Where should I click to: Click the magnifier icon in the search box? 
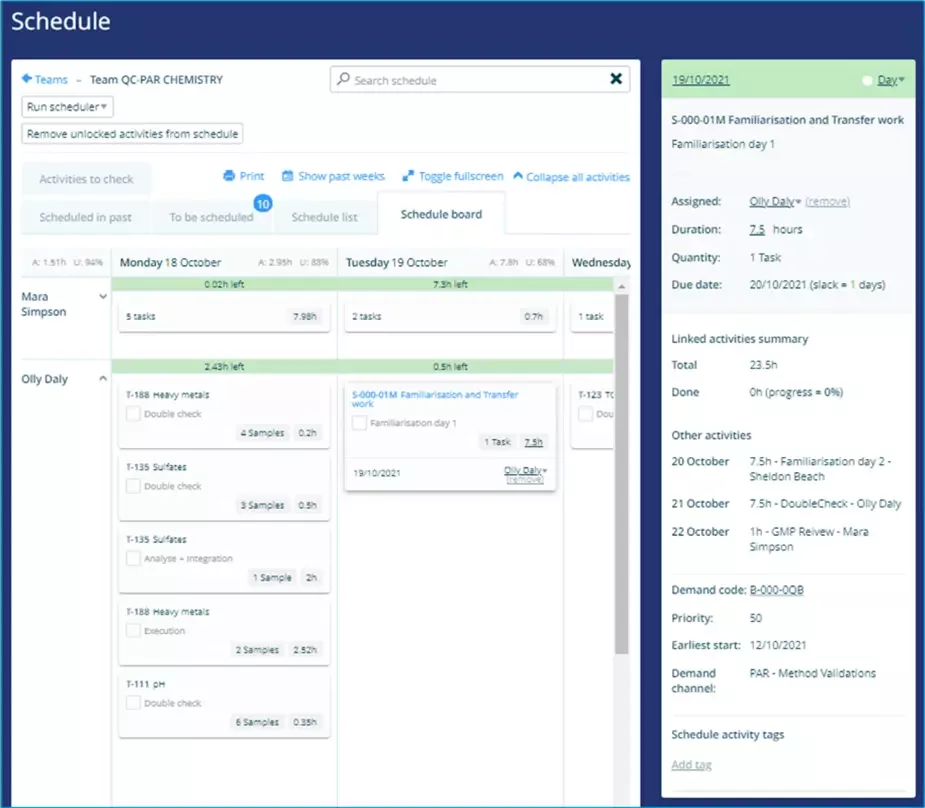tap(343, 79)
